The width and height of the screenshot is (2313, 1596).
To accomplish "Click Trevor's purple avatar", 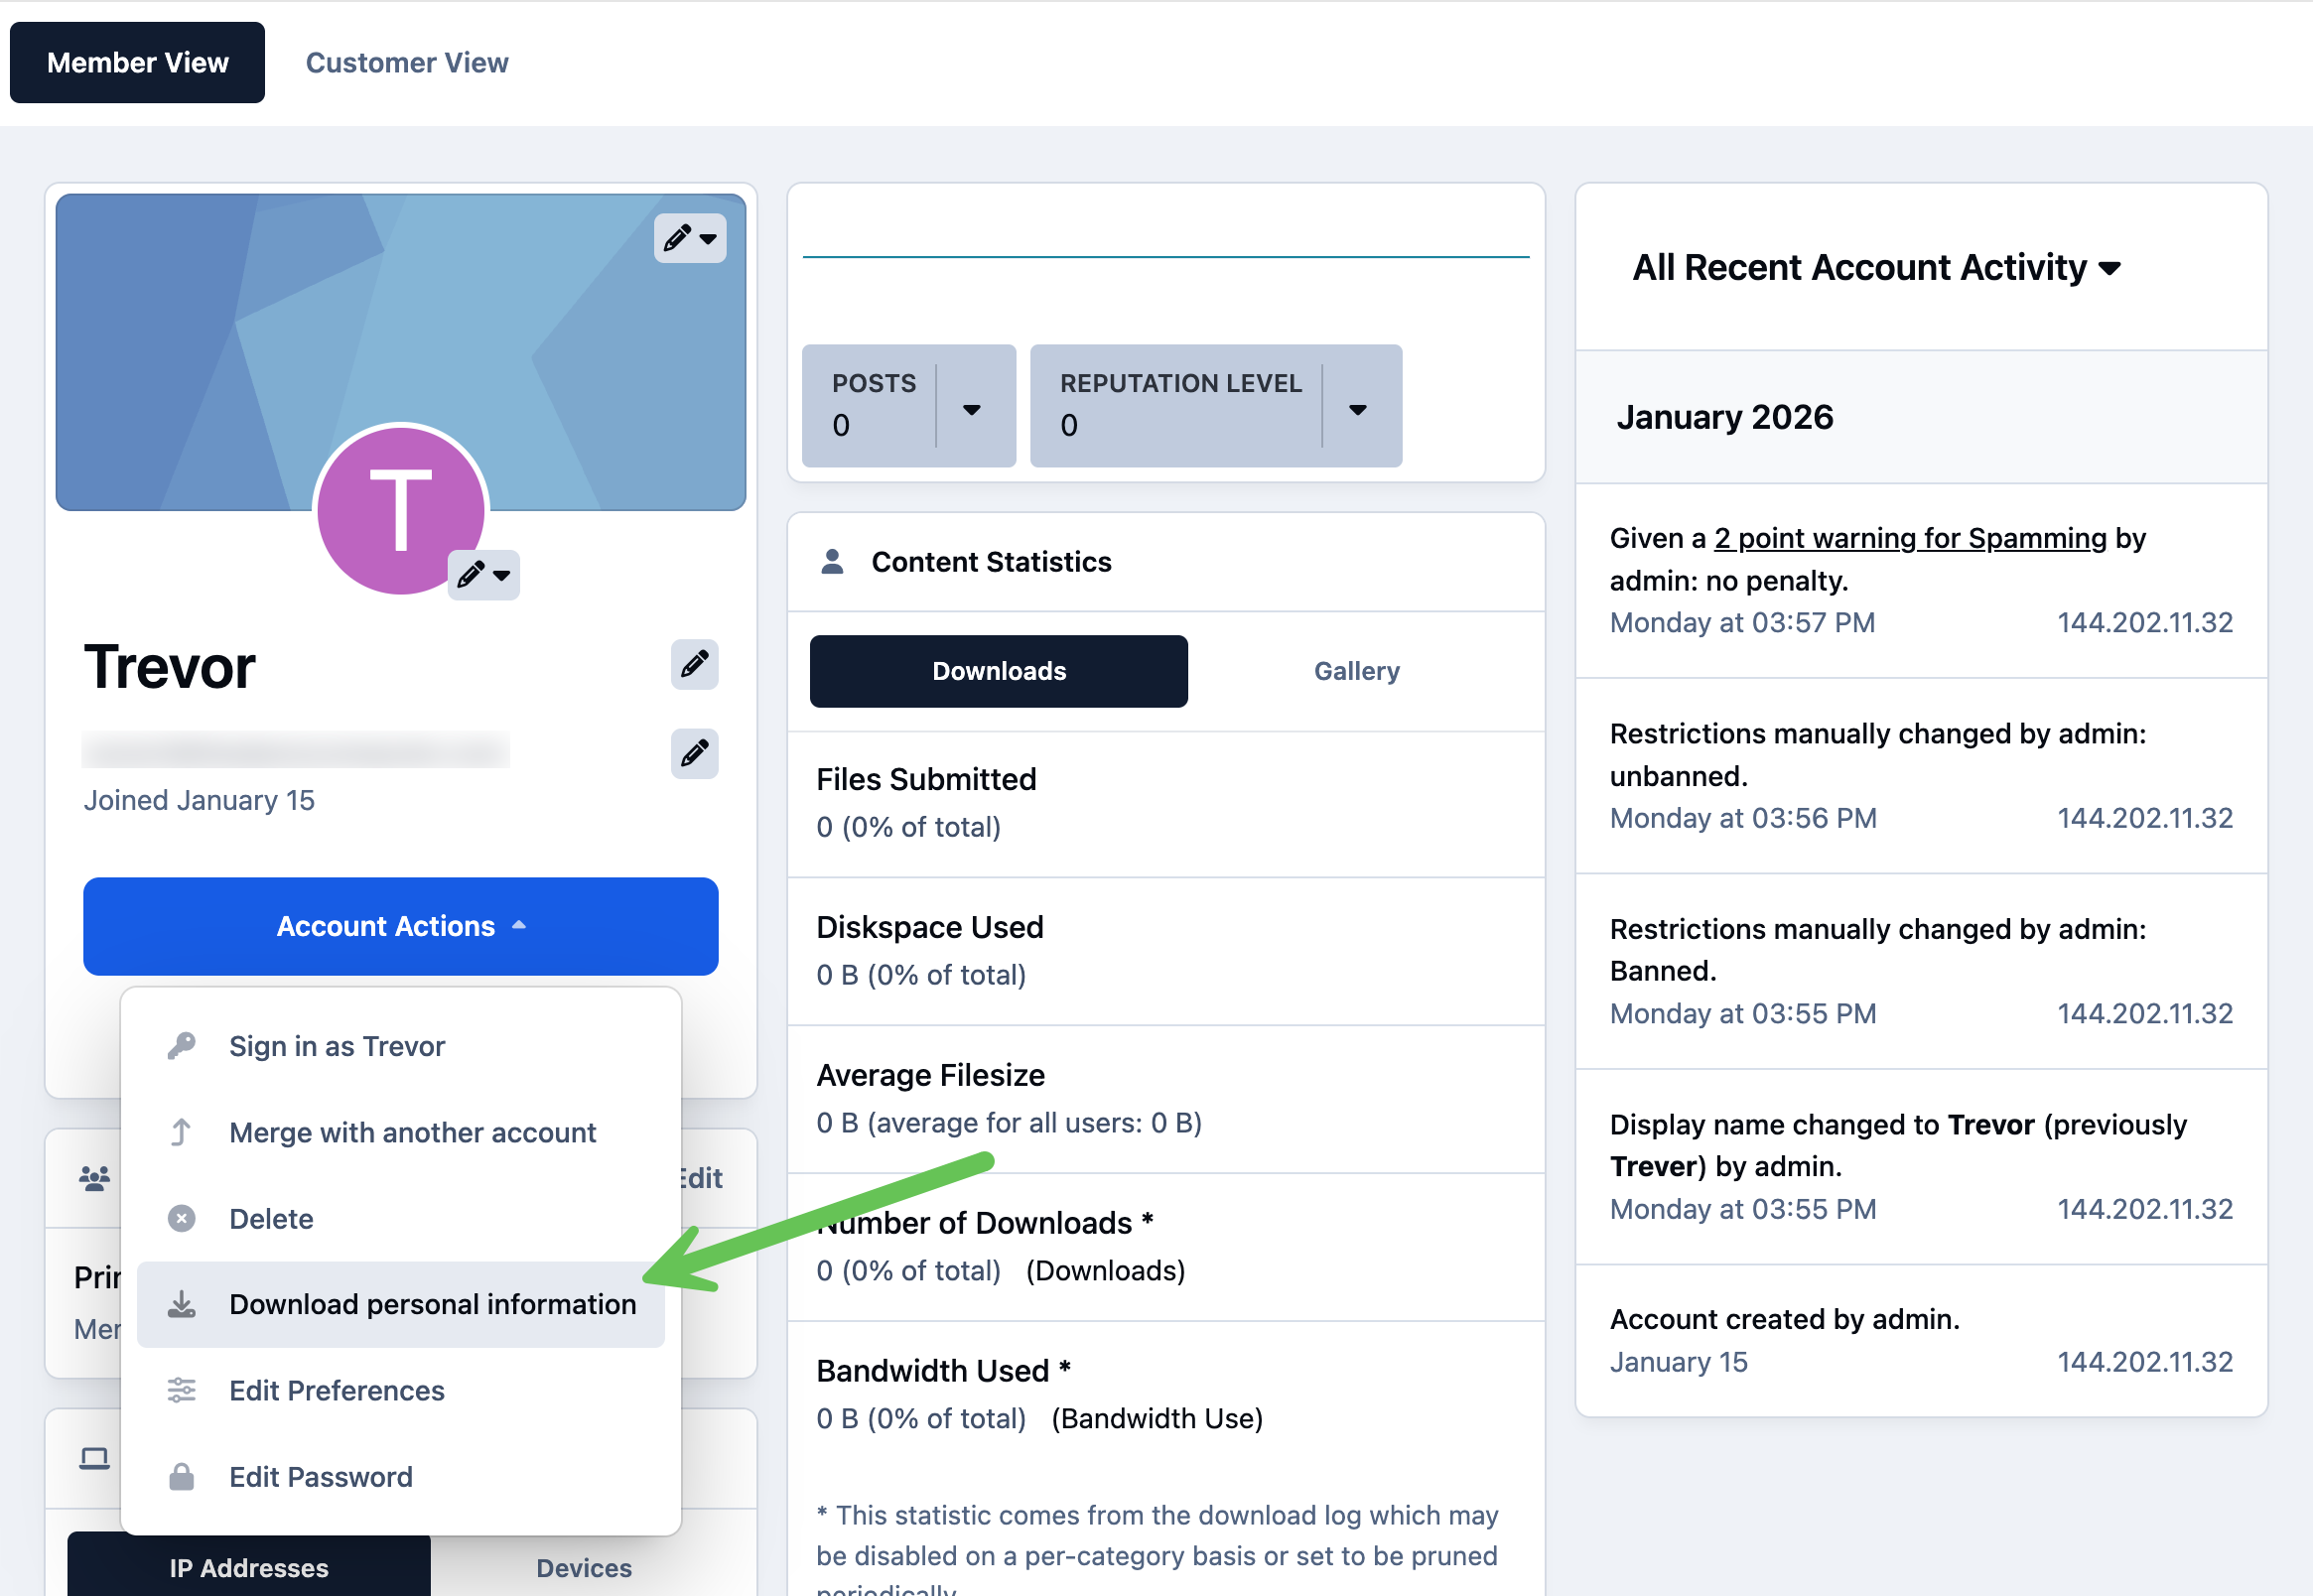I will point(401,510).
